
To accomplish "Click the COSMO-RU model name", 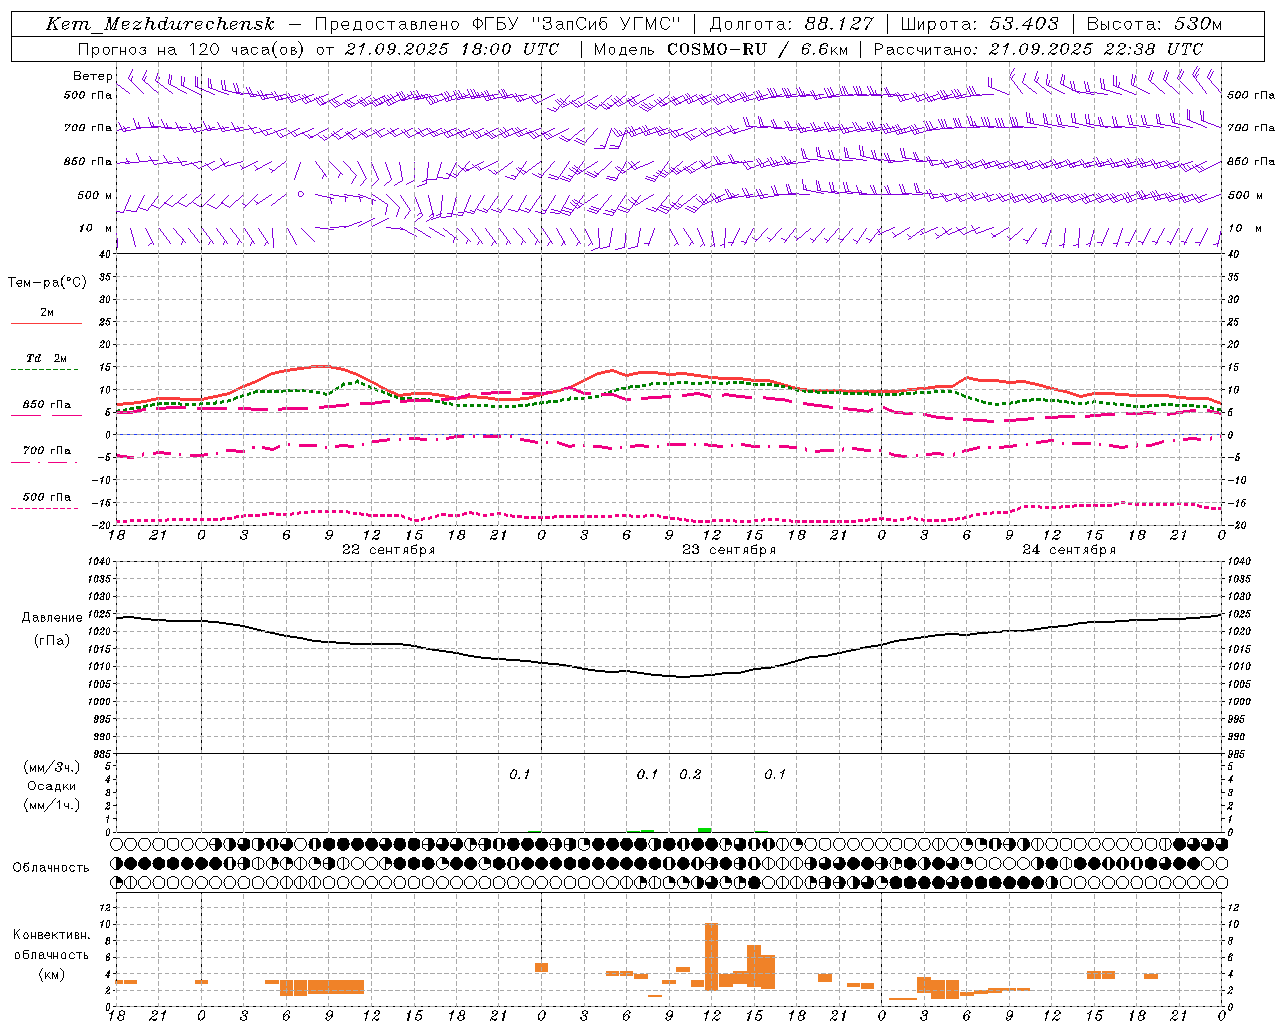I will click(x=717, y=49).
